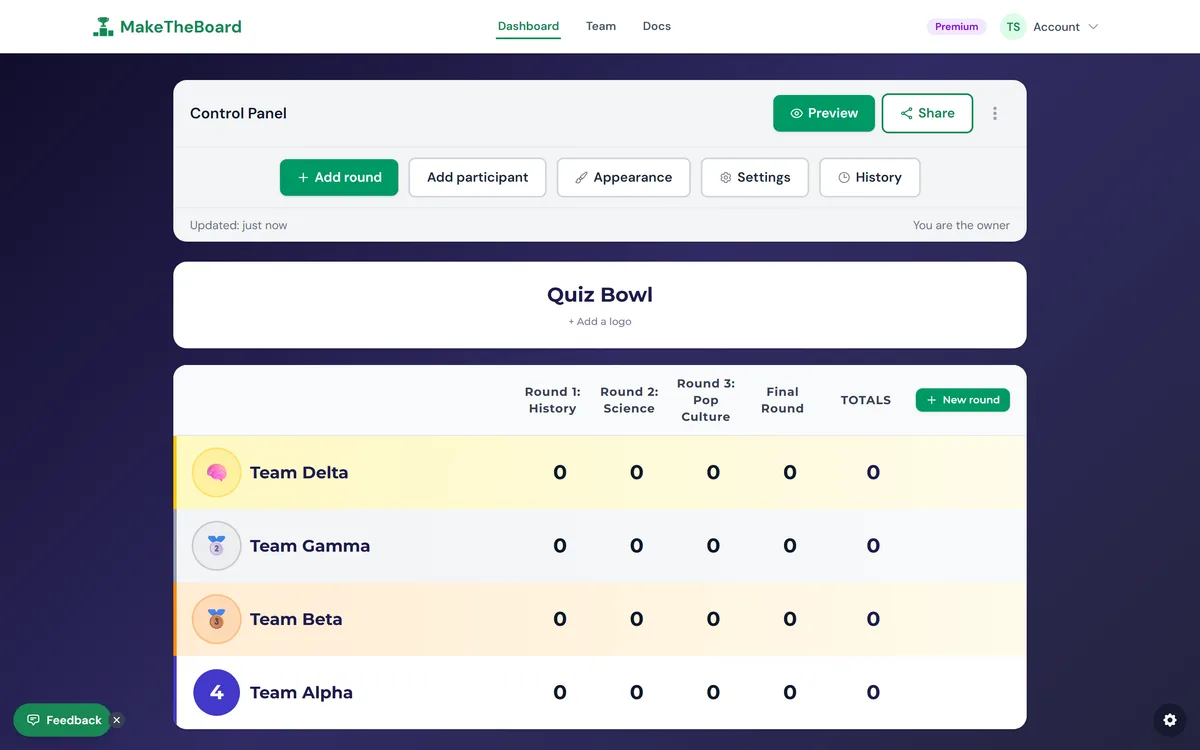Click the MakeTheBoard logo
The image size is (1200, 750).
pyautogui.click(x=167, y=27)
